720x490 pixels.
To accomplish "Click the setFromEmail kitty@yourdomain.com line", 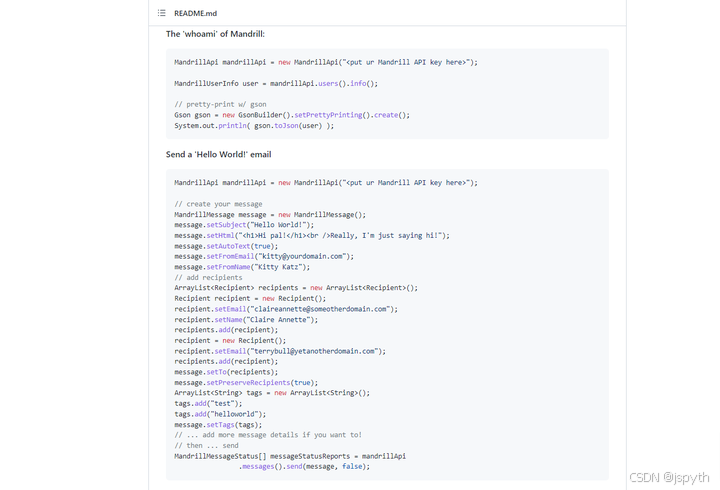I will [264, 256].
